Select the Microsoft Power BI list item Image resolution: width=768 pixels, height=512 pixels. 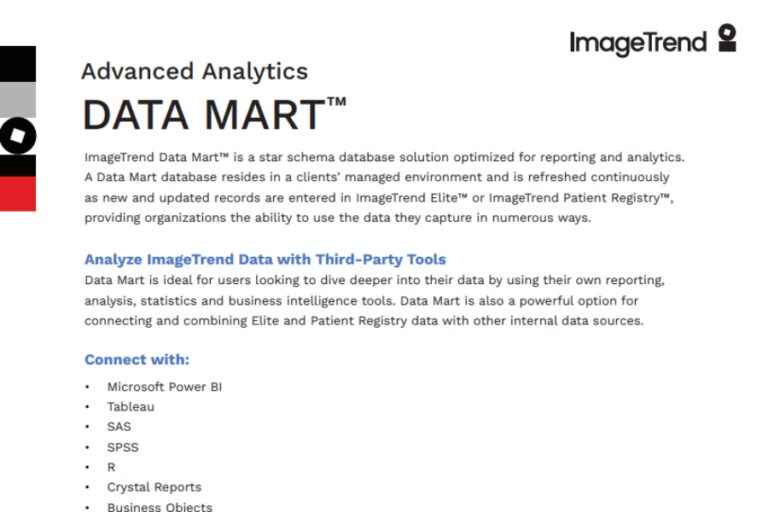(x=164, y=386)
